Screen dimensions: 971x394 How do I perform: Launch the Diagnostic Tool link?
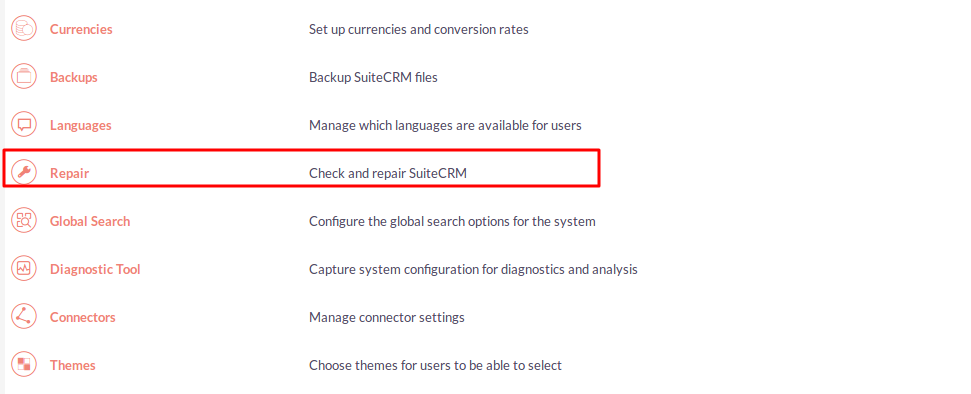[95, 269]
